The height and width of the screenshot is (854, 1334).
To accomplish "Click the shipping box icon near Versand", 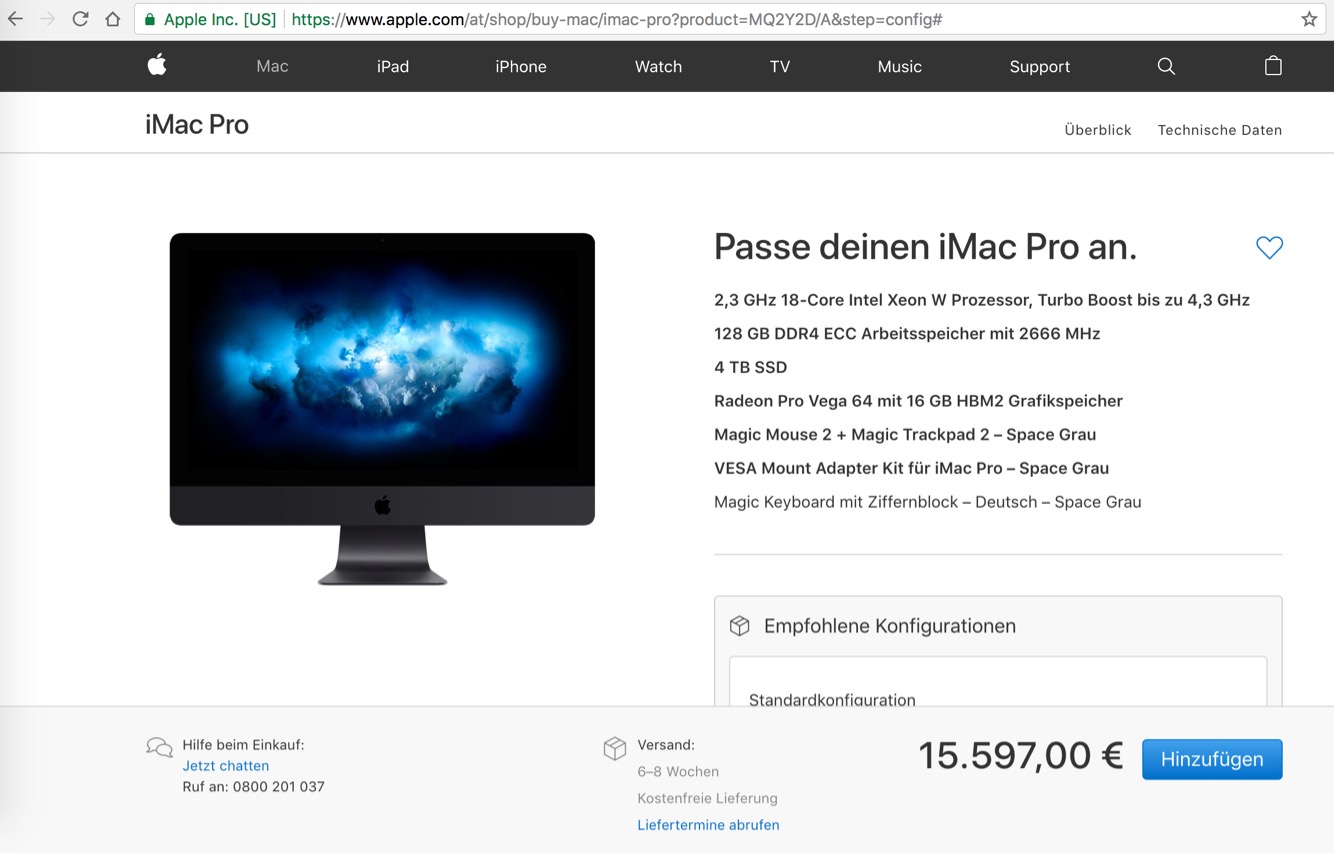I will click(x=615, y=748).
